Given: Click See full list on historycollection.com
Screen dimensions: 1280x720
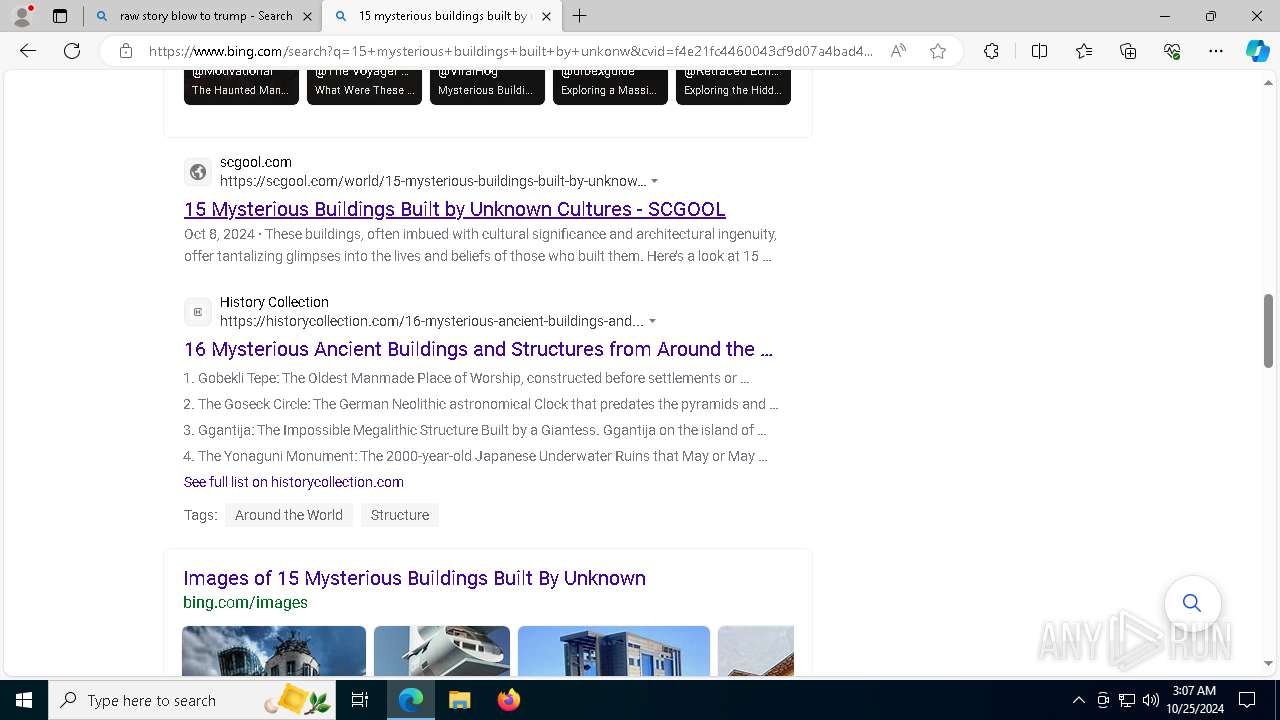Looking at the screenshot, I should 294,482.
